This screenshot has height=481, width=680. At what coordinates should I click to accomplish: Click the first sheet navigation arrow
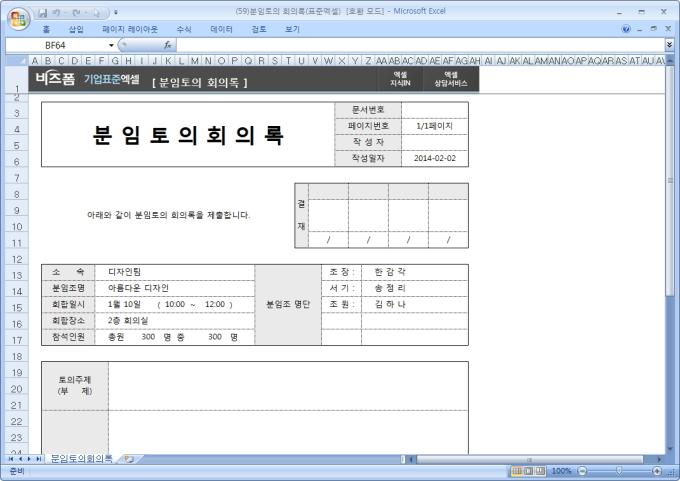point(11,459)
